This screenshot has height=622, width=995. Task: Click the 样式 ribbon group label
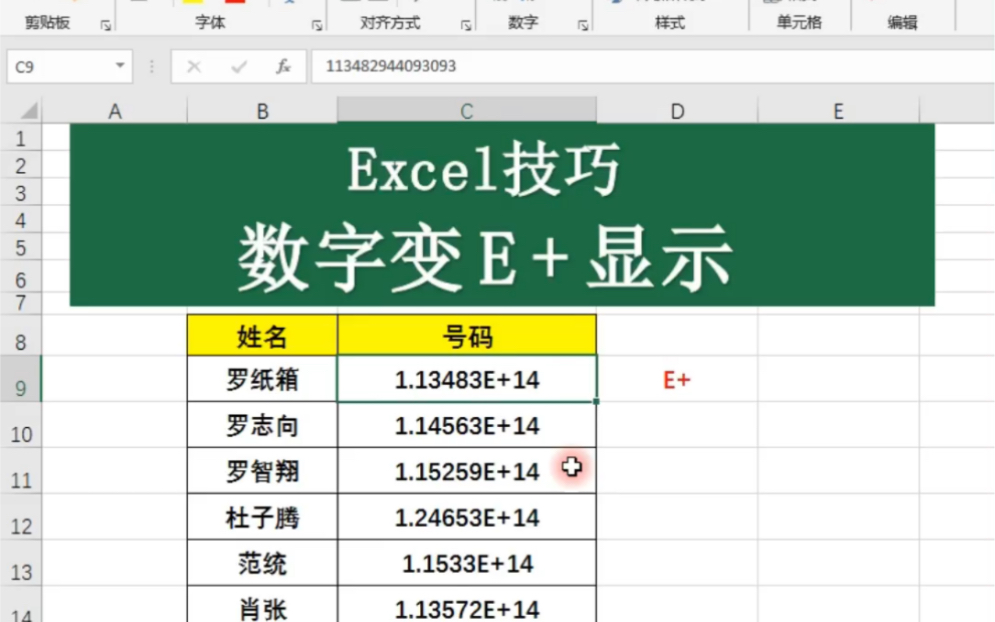(669, 23)
